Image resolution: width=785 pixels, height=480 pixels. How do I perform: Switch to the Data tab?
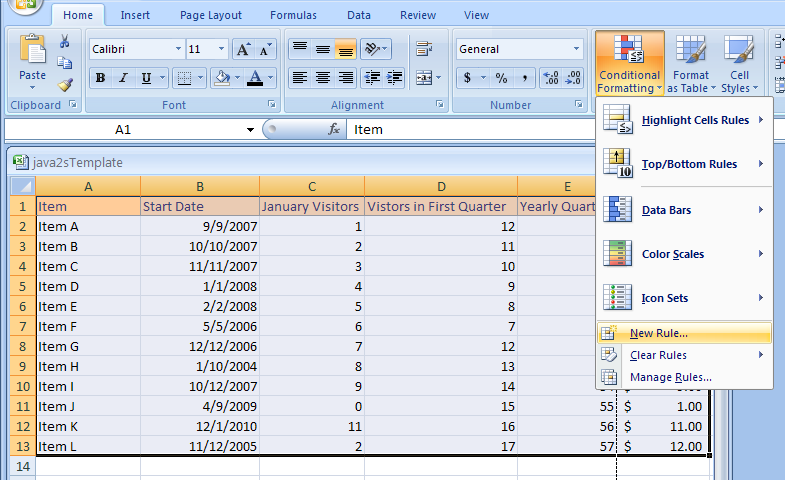(x=359, y=15)
